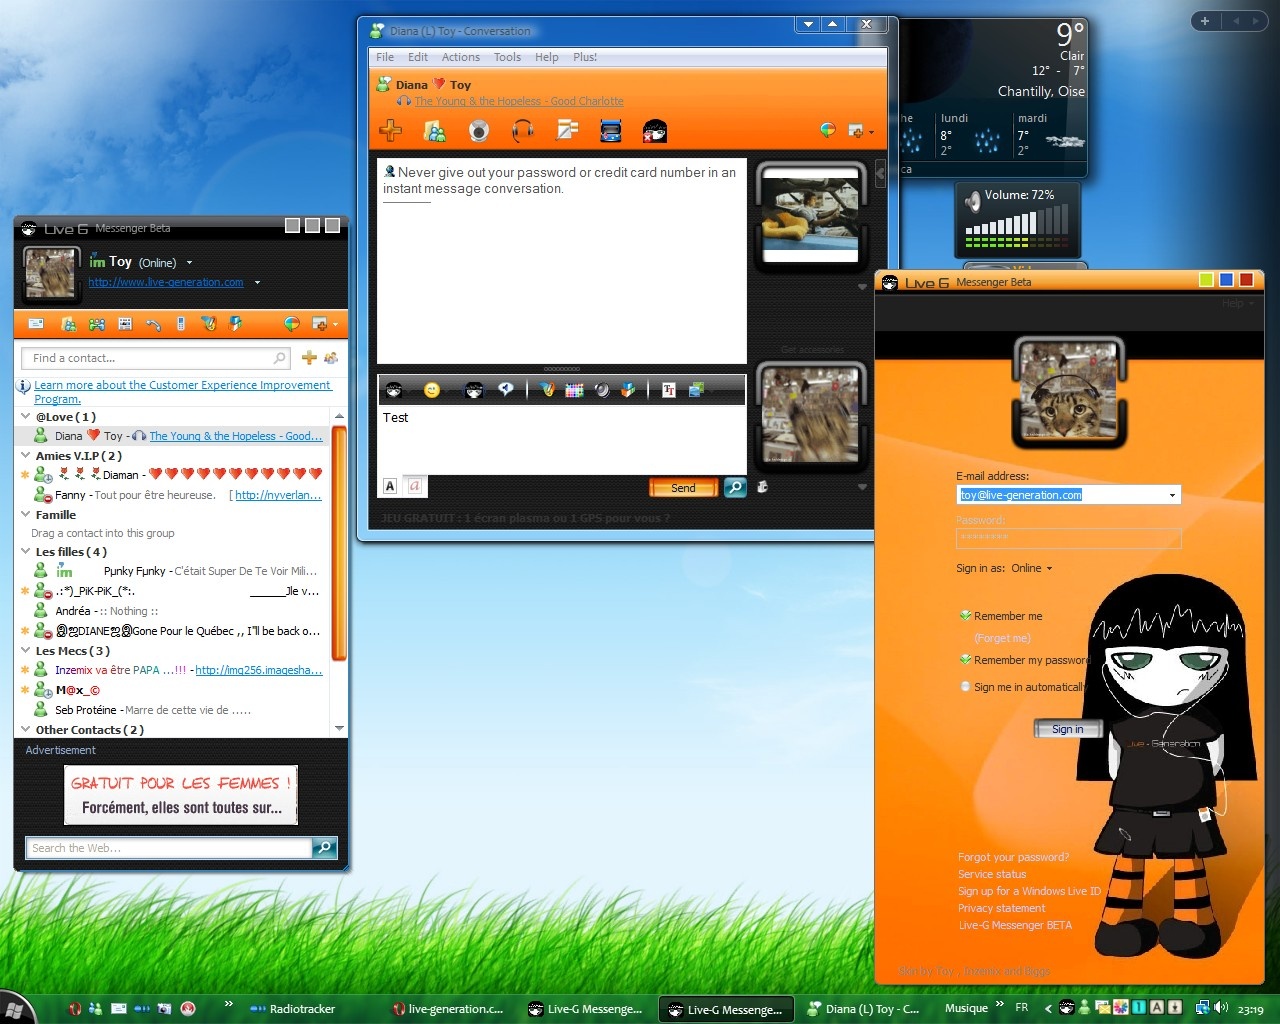Viewport: 1280px width, 1024px height.
Task: Collapse the Other Contacts group
Action: pos(26,730)
